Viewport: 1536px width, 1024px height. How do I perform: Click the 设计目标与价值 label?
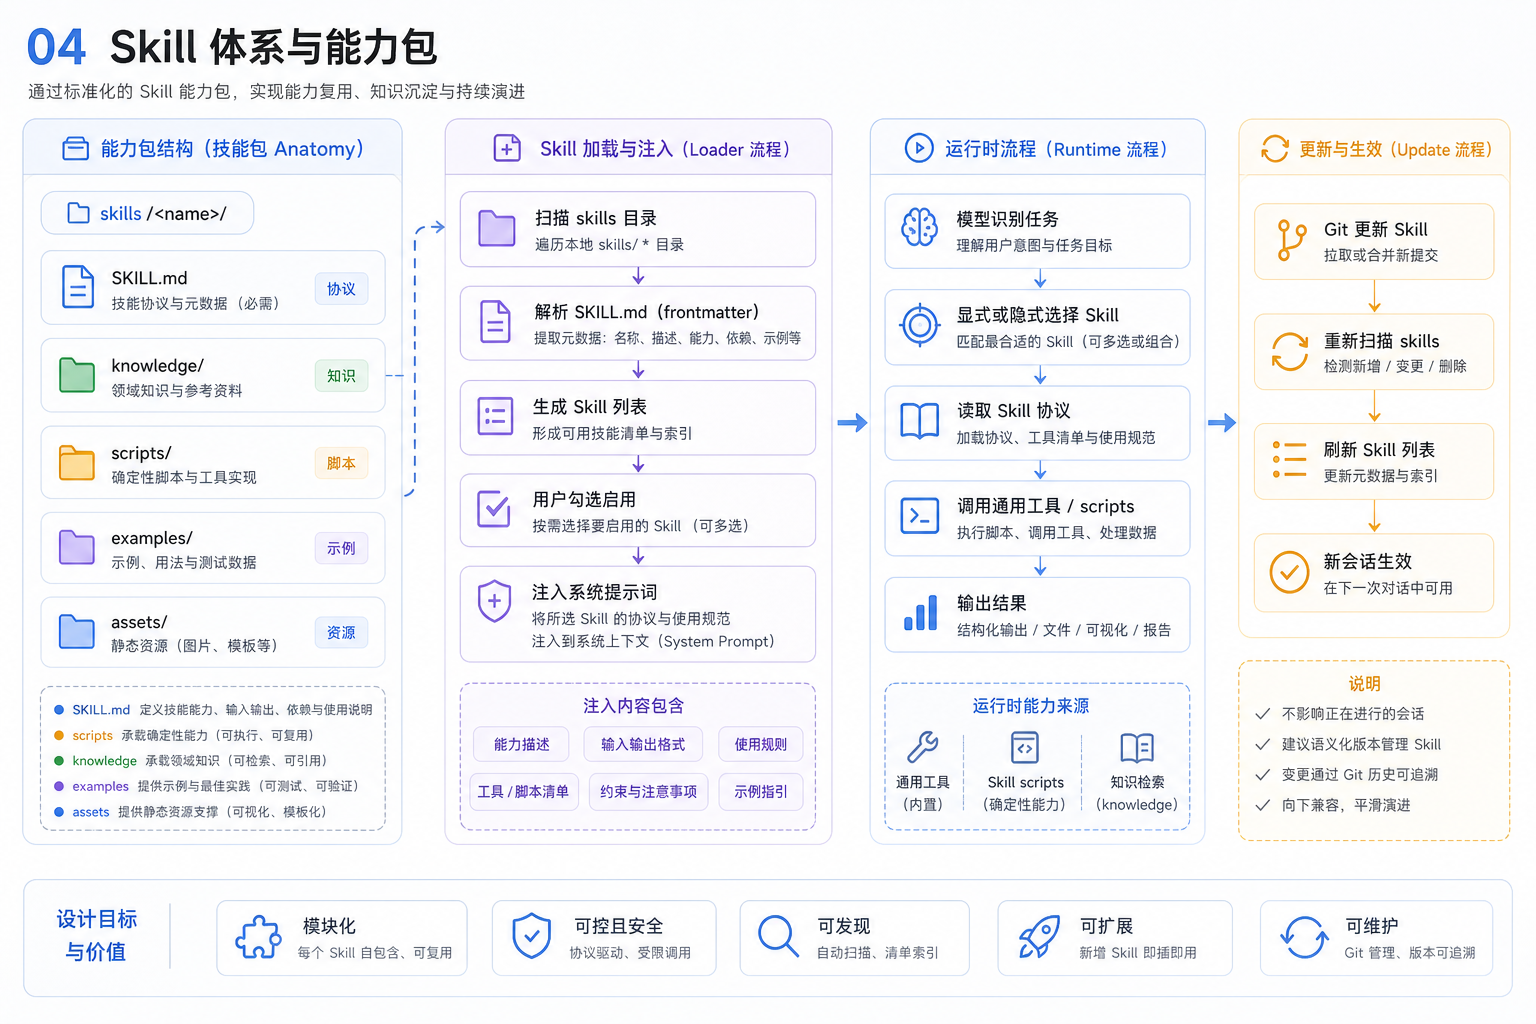[x=96, y=935]
